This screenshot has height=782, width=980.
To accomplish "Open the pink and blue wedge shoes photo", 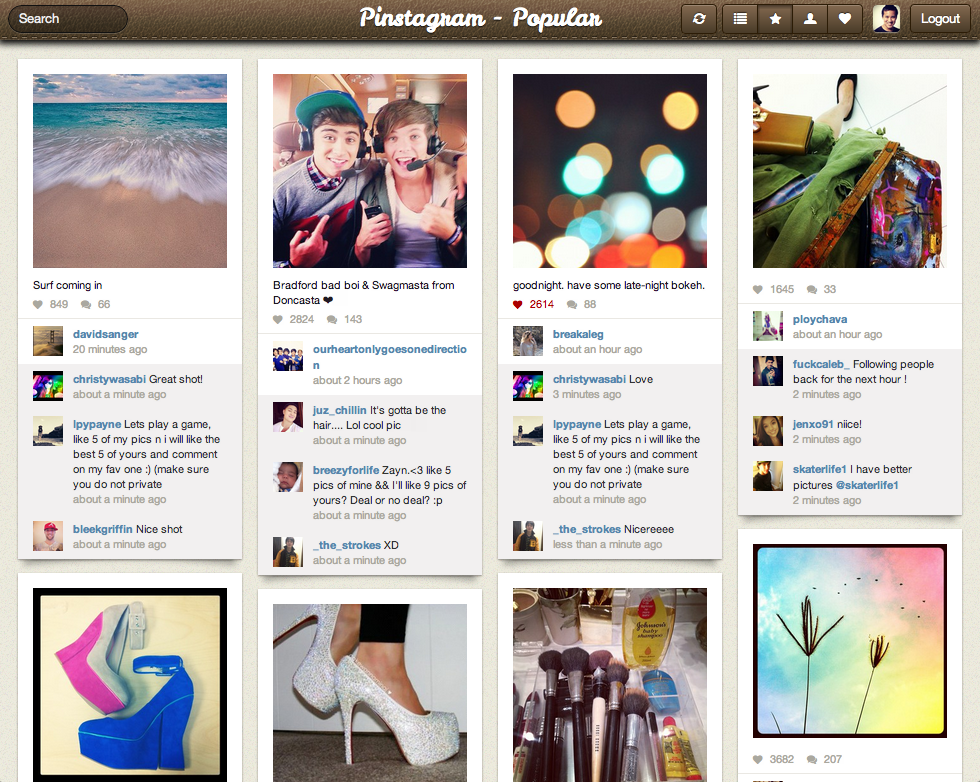I will pyautogui.click(x=130, y=684).
